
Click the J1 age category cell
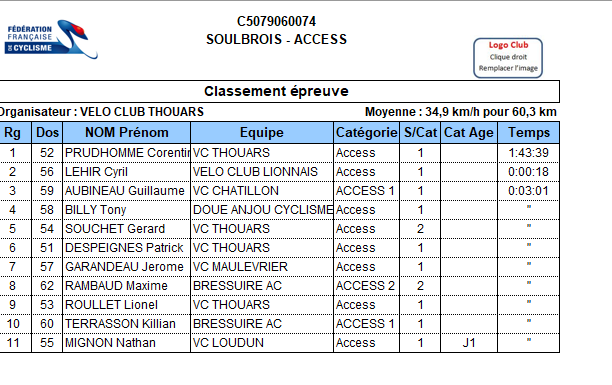(x=469, y=343)
